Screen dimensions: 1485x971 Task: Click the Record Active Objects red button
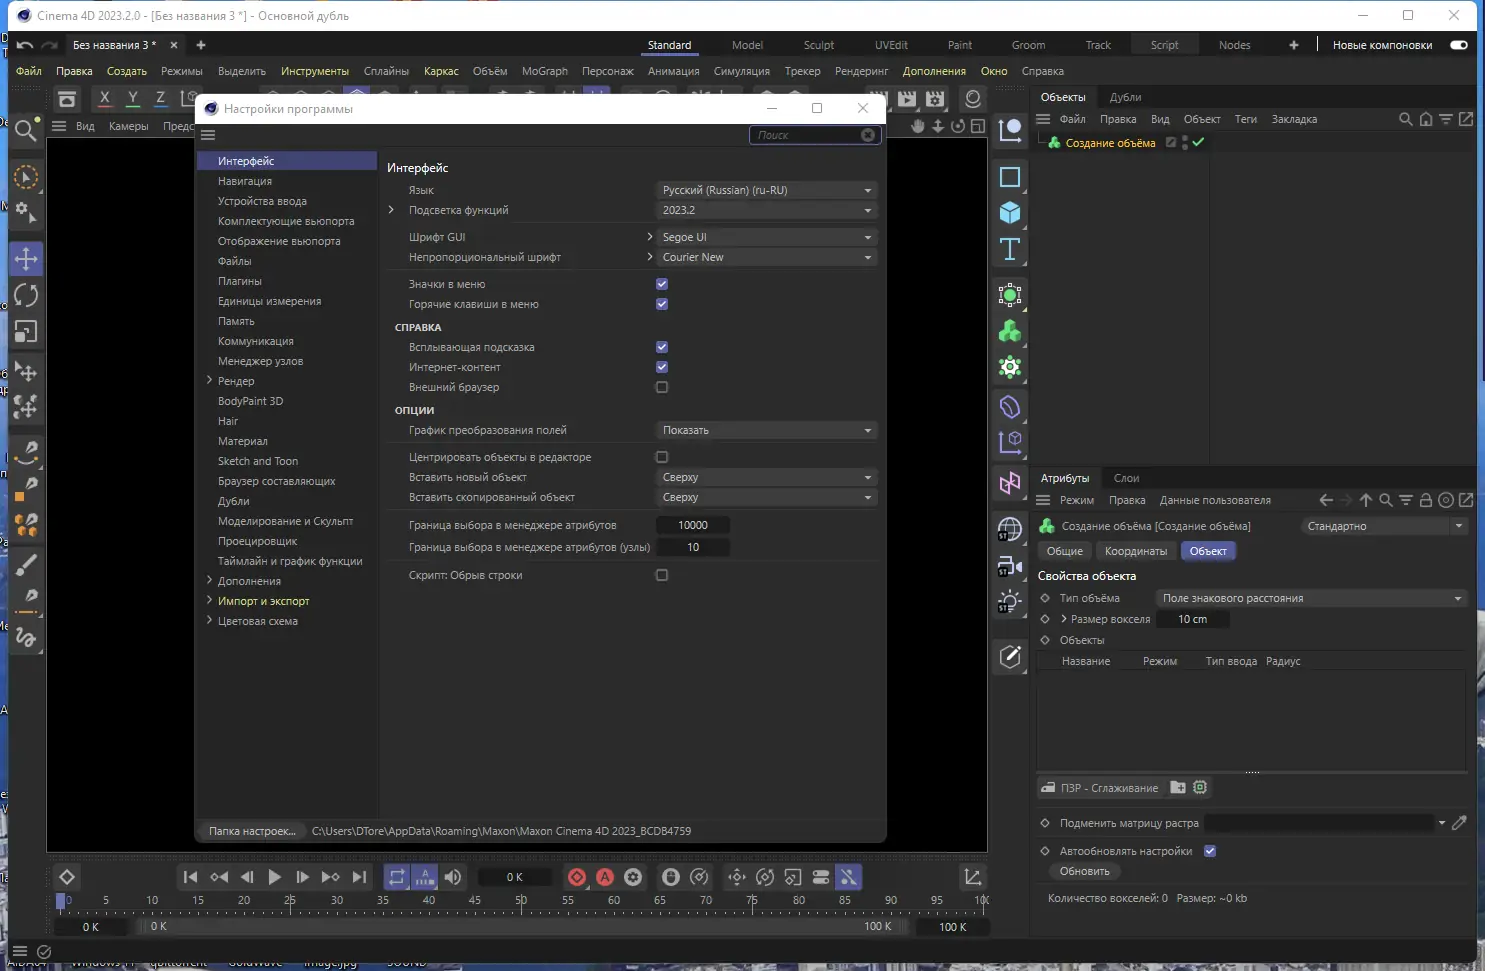coord(577,877)
